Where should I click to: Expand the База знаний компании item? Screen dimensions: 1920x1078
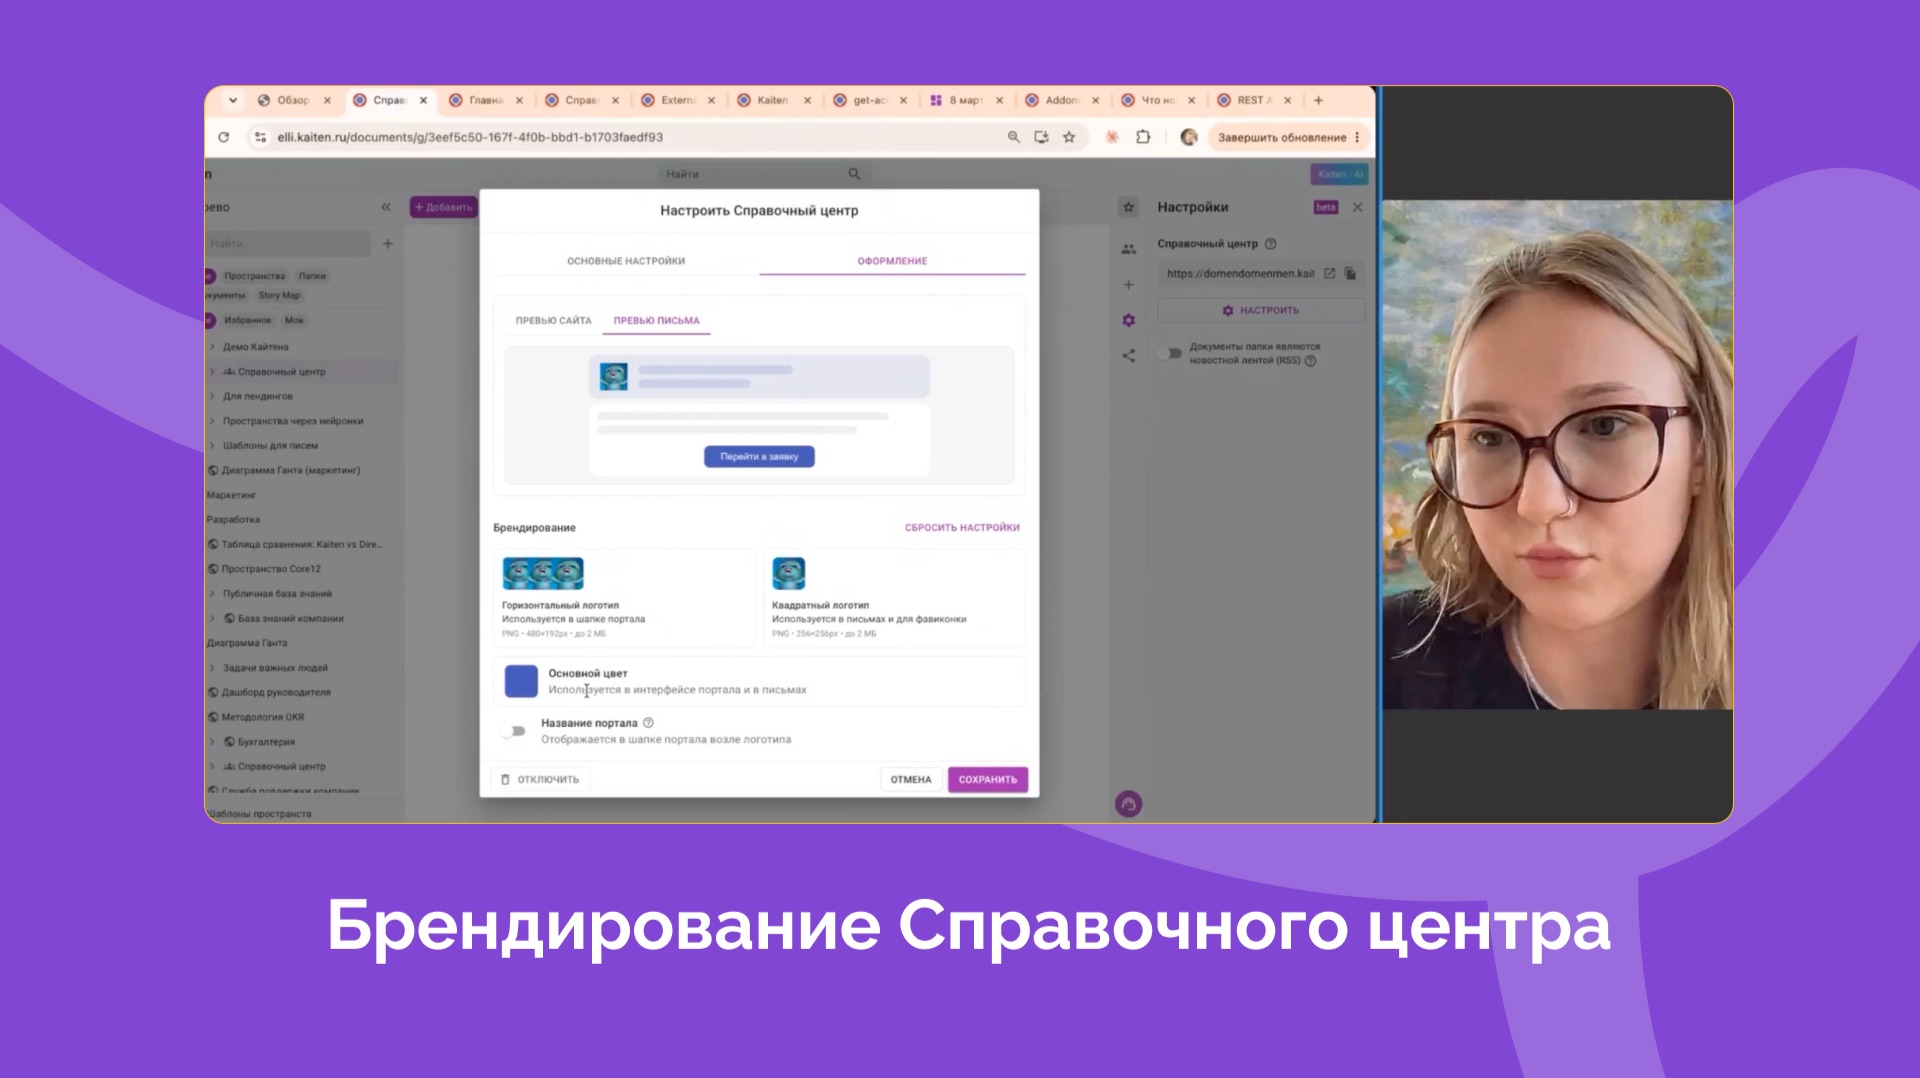click(212, 618)
